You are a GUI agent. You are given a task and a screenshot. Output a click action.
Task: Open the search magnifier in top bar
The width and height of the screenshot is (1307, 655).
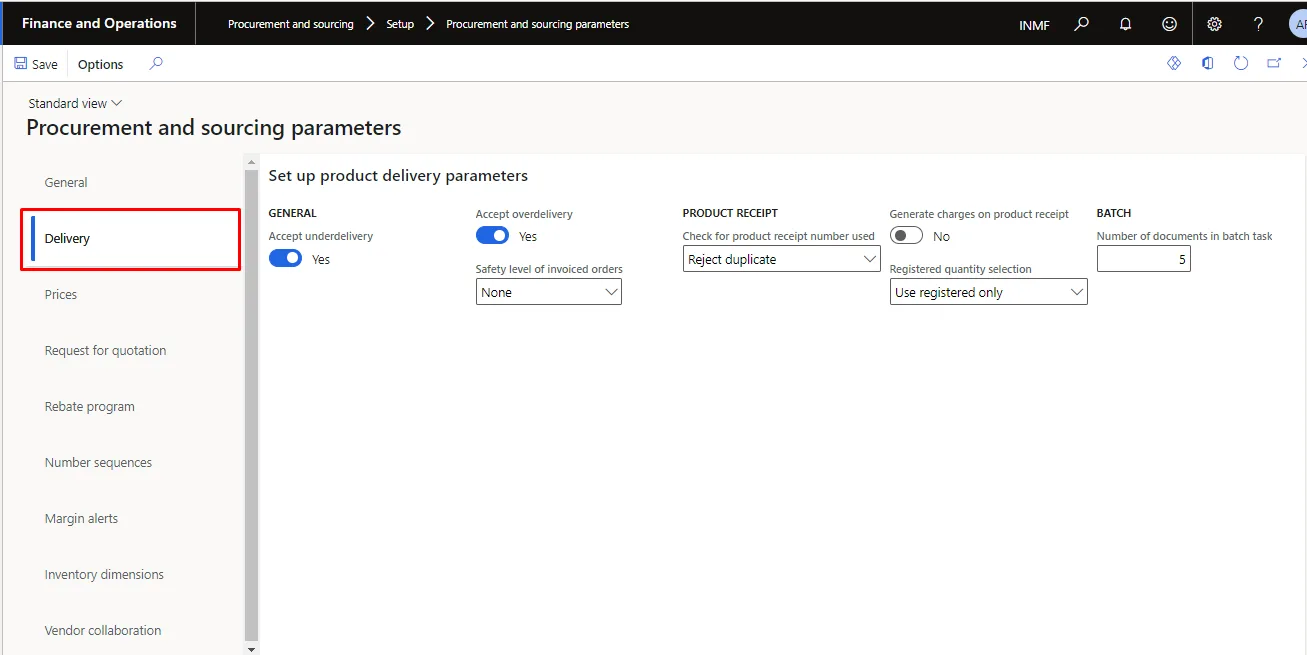[1081, 24]
